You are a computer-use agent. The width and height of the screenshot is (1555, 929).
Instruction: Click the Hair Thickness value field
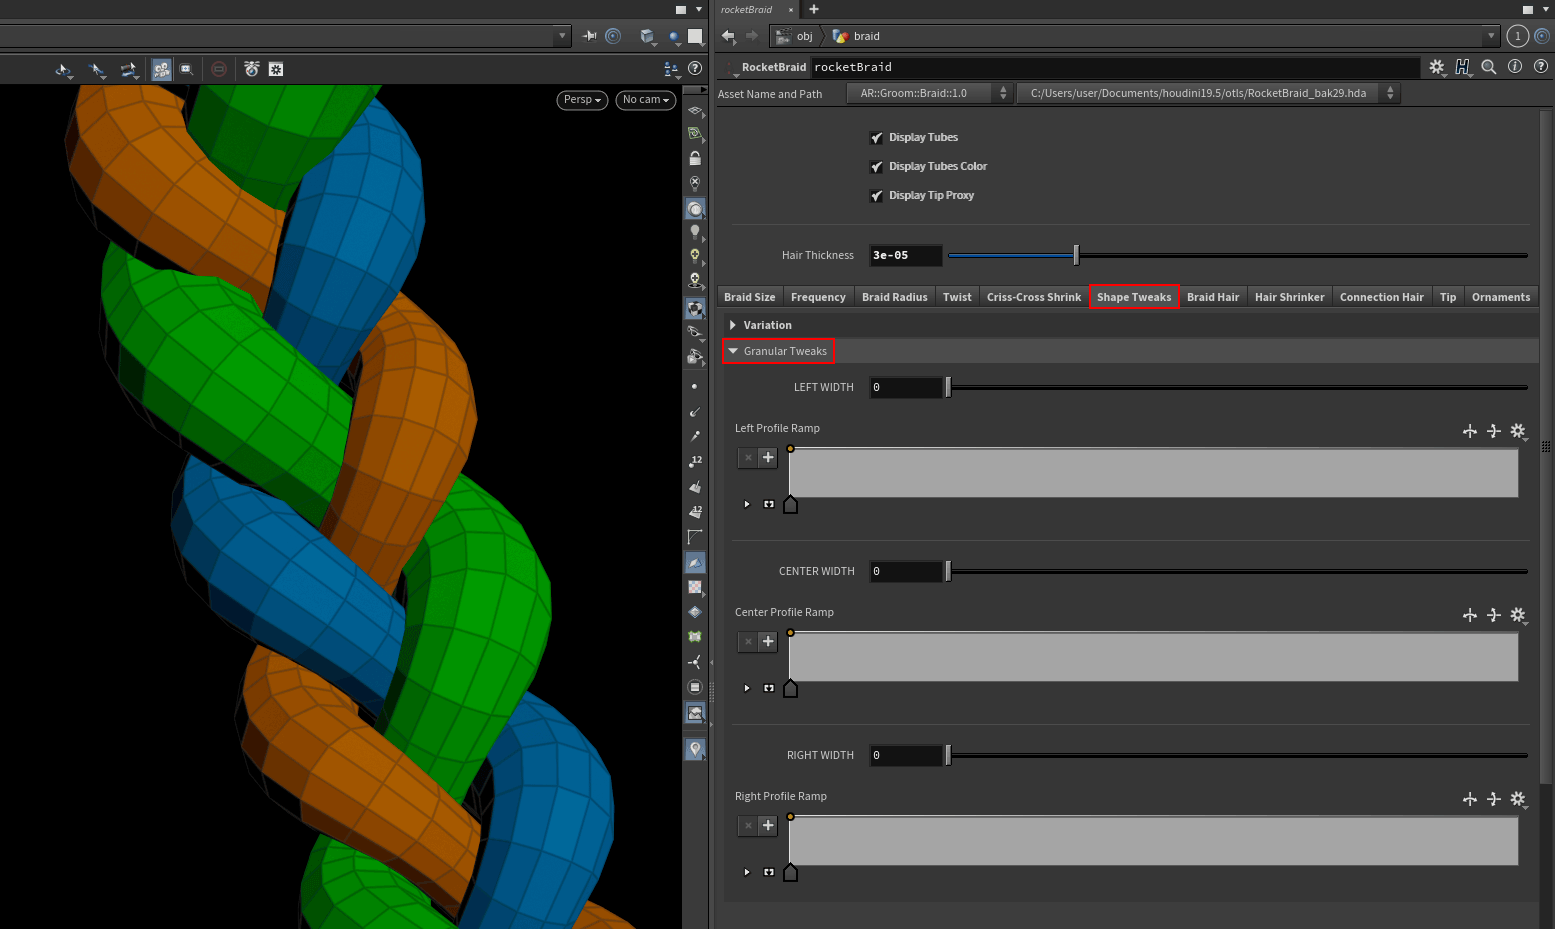point(906,255)
